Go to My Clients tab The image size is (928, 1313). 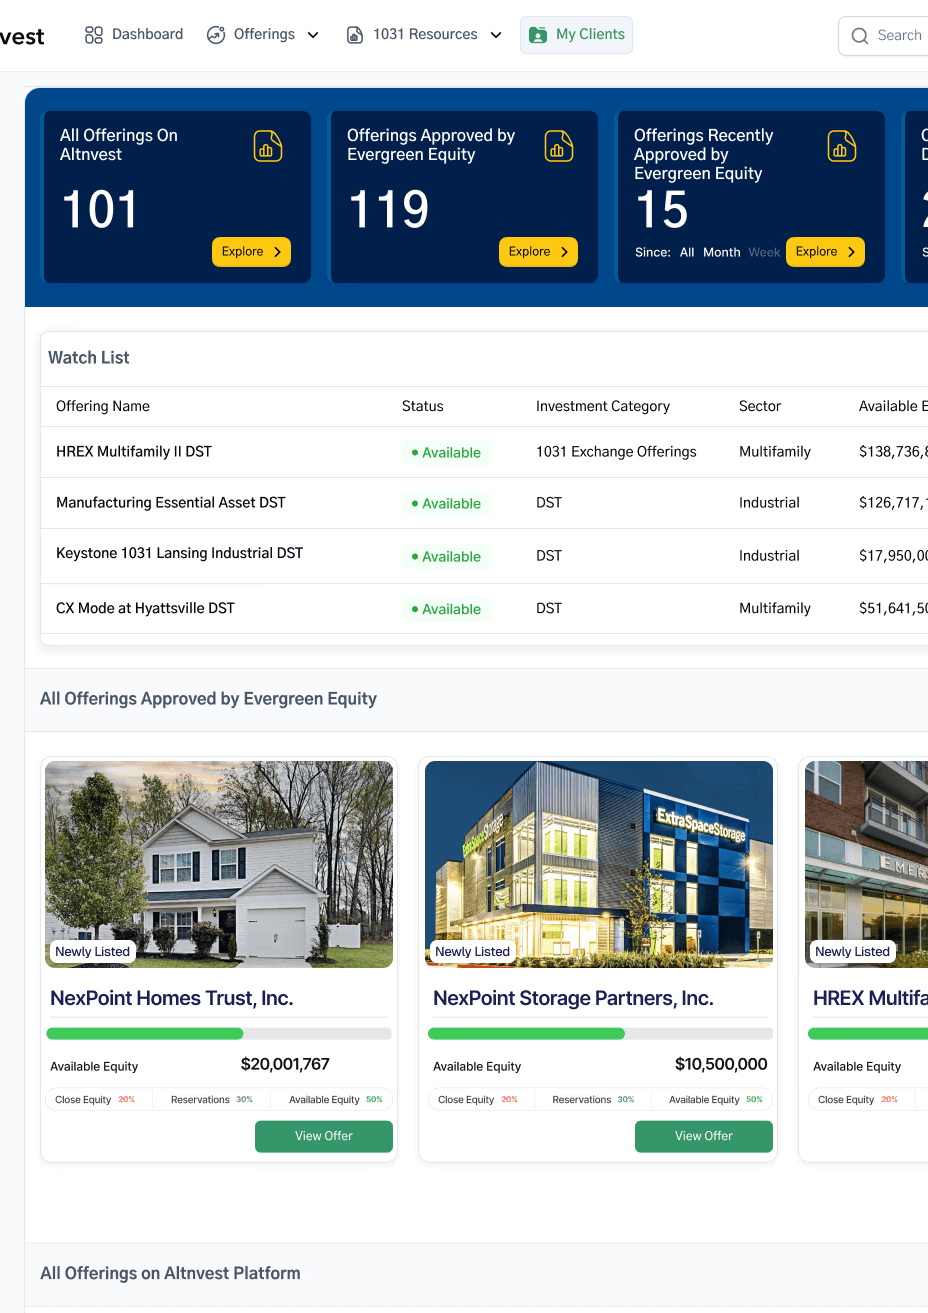576,35
